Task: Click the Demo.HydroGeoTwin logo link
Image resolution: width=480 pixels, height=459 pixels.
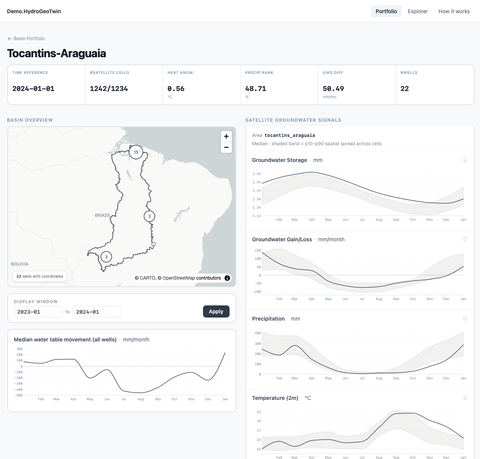Action: tap(34, 11)
